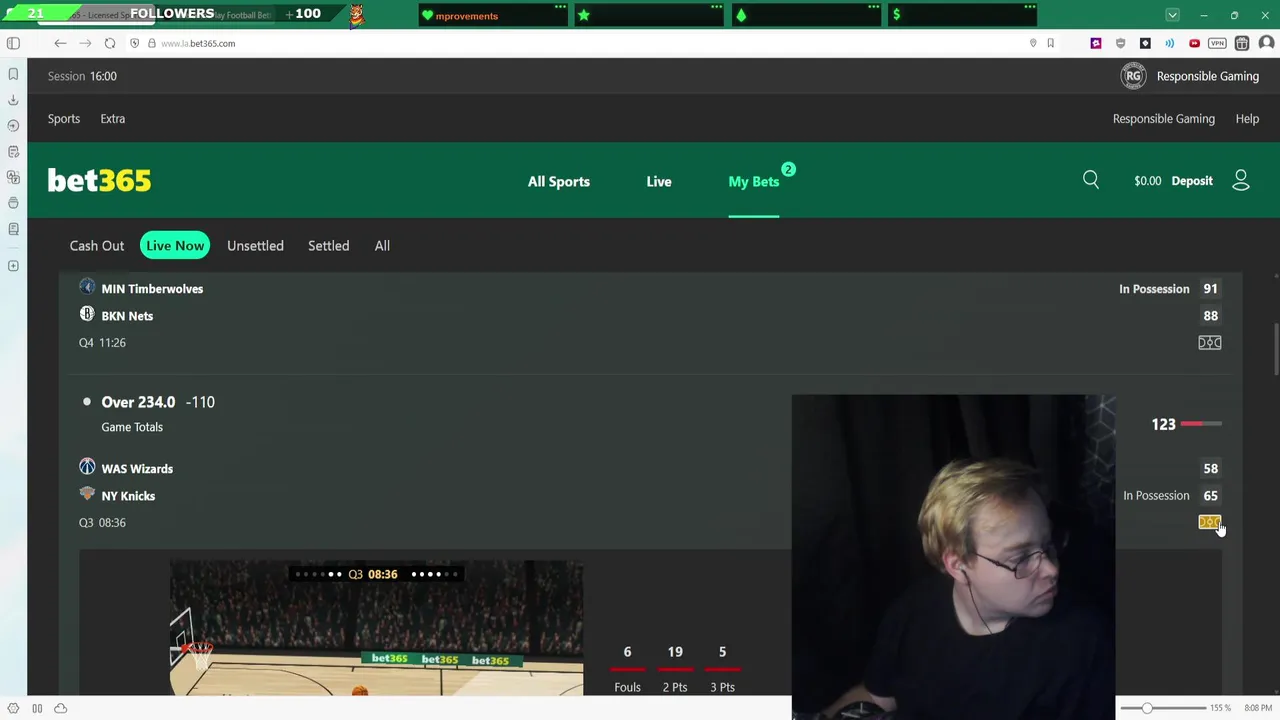Select the Settled filter
Screen dimensions: 1280x720
(328, 246)
